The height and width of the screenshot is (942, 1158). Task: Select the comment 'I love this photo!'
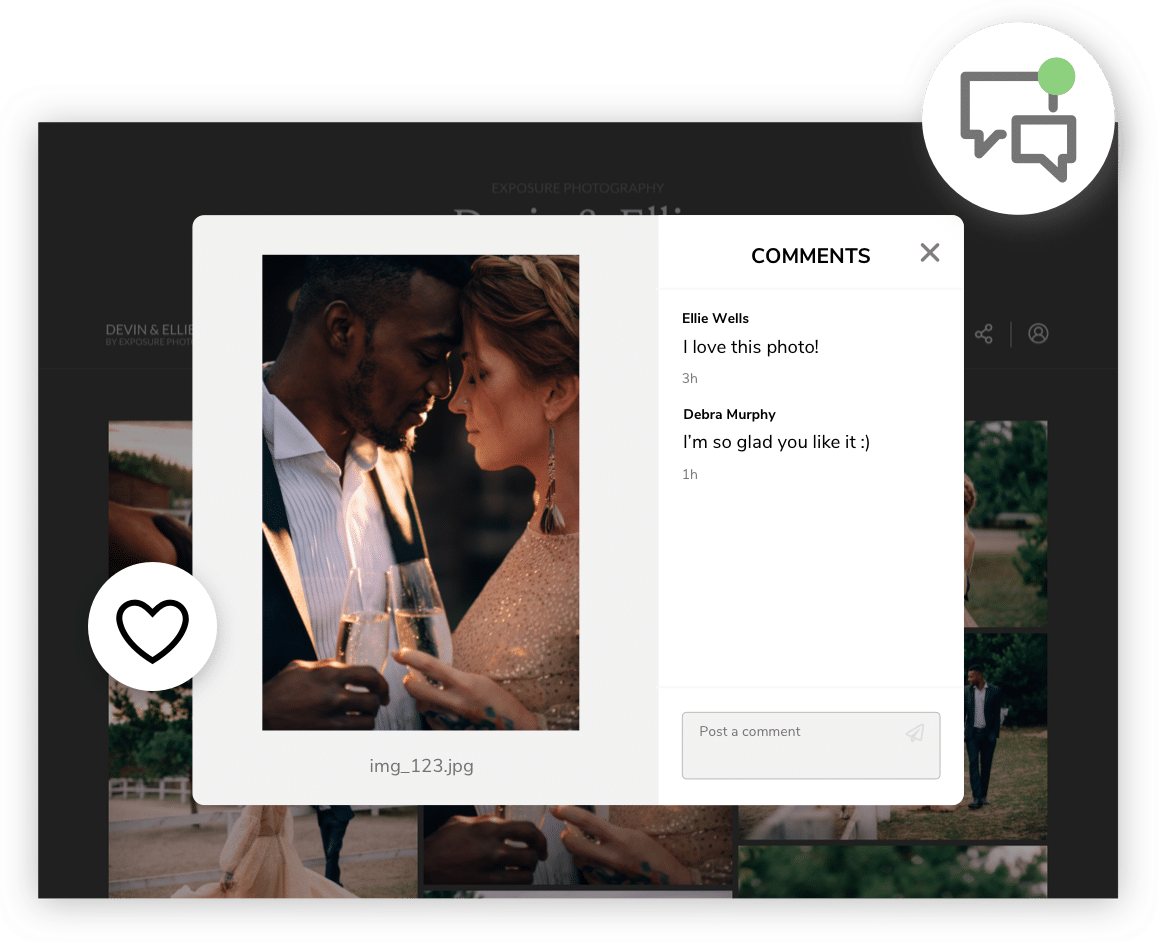pyautogui.click(x=750, y=347)
